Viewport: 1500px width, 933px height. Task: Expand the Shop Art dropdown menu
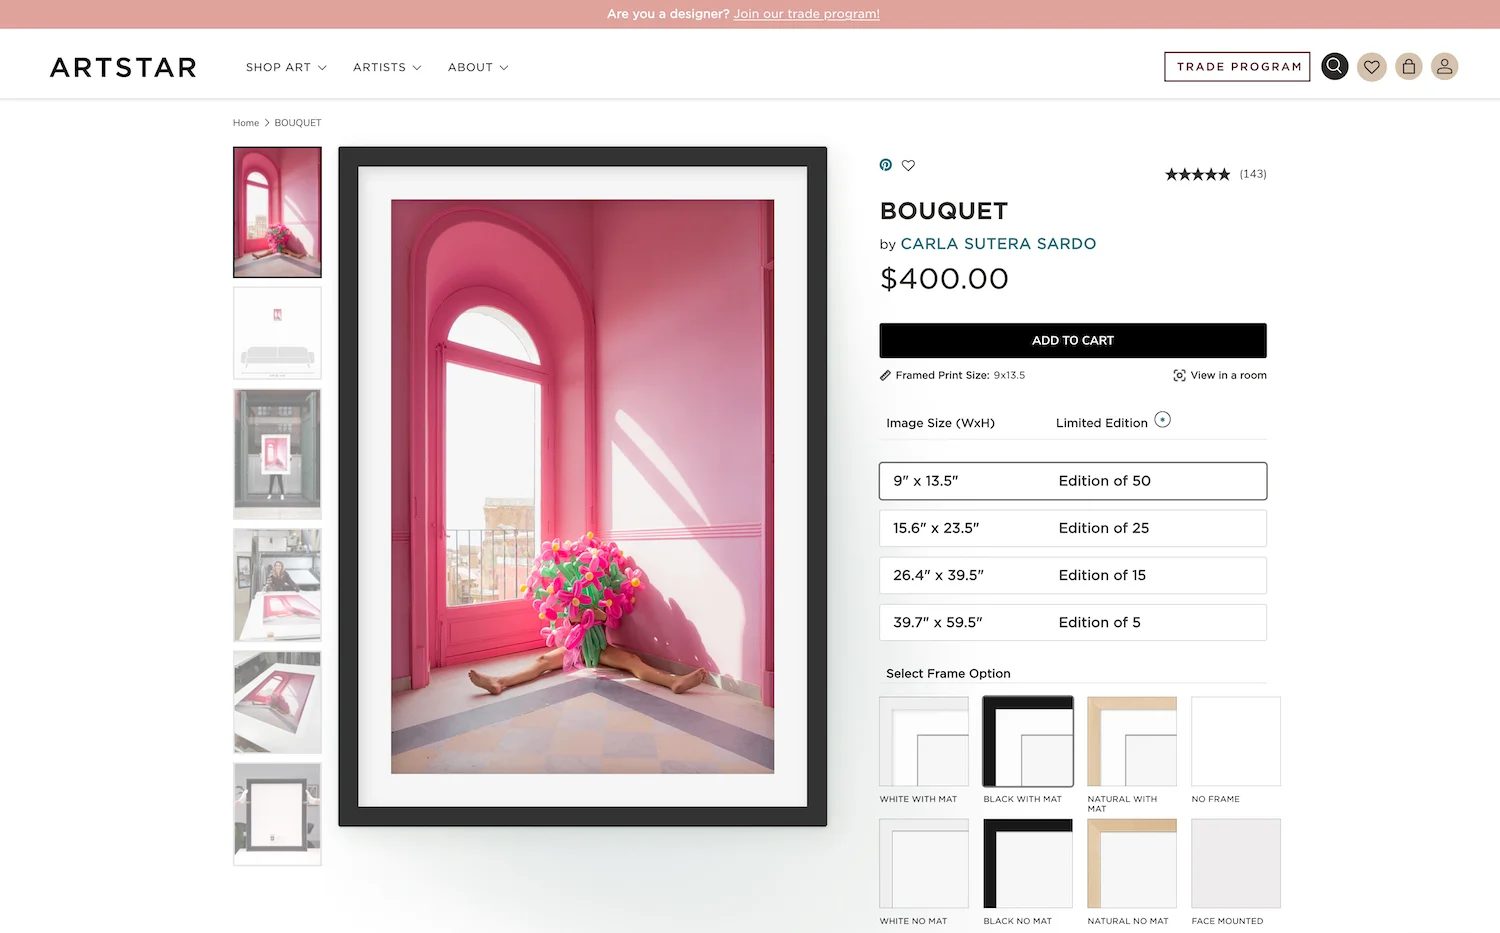[x=286, y=67]
